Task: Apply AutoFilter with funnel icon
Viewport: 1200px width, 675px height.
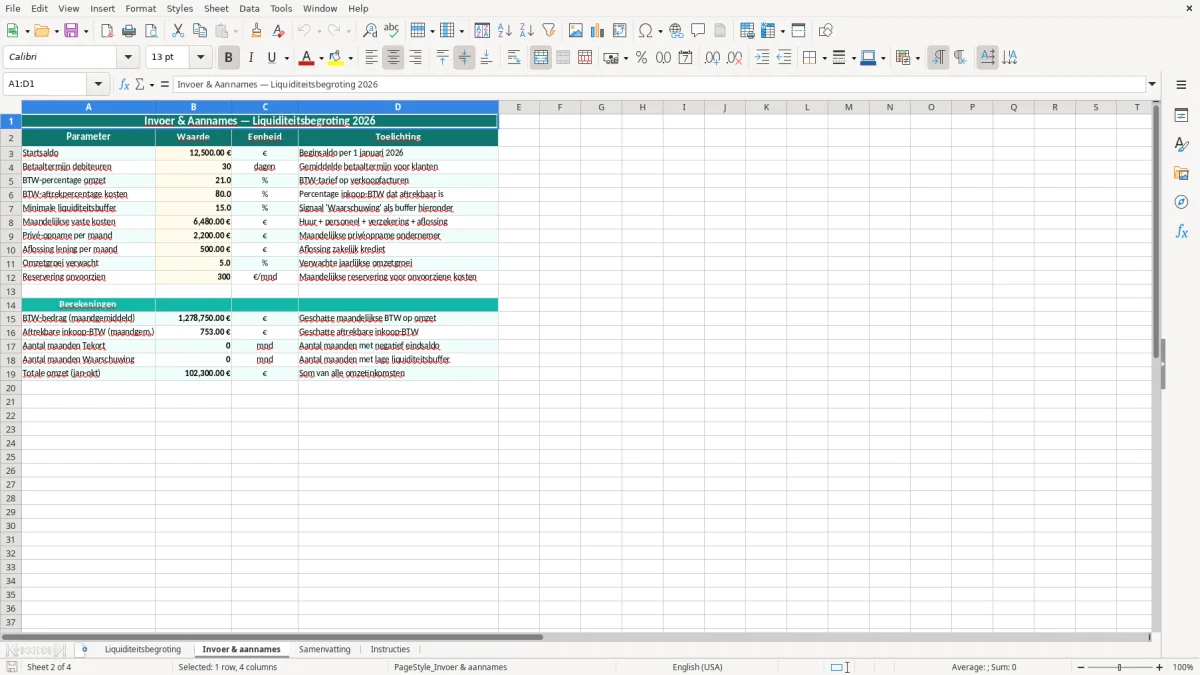Action: 549,31
